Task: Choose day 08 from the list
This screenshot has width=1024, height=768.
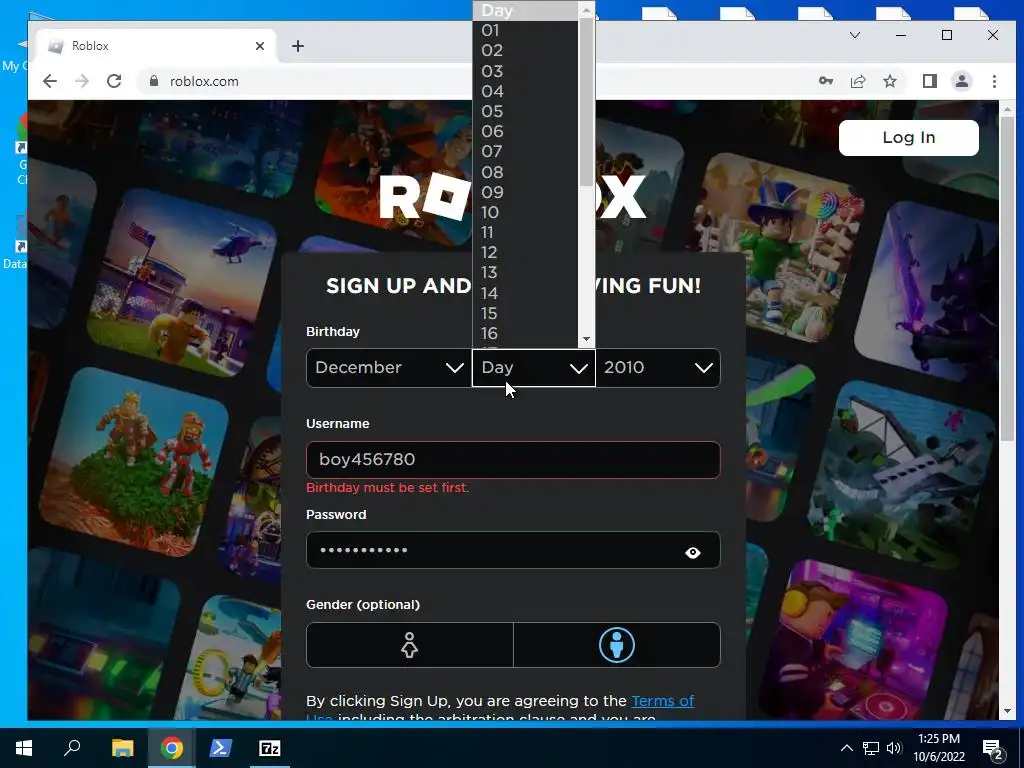Action: click(x=525, y=172)
